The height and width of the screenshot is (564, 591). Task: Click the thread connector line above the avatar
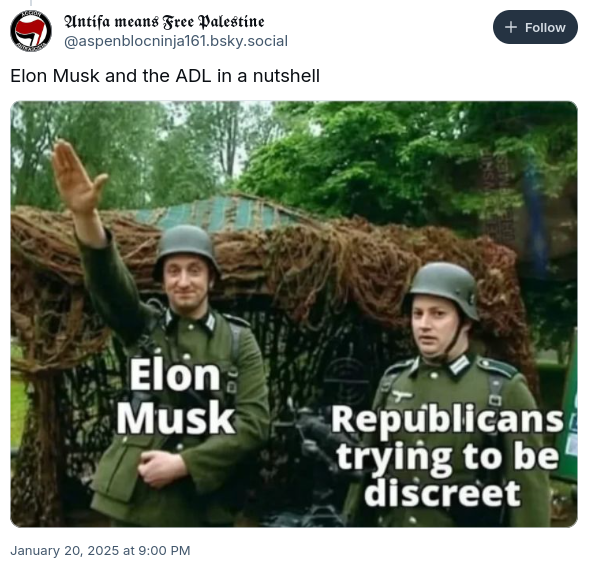click(x=31, y=3)
